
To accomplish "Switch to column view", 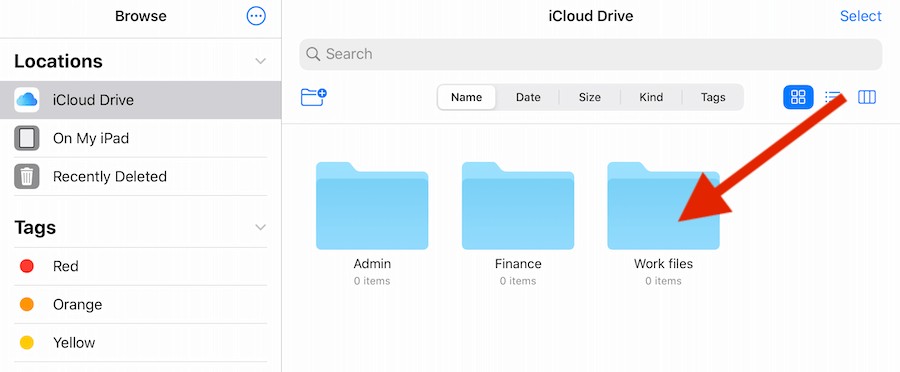I will 867,97.
